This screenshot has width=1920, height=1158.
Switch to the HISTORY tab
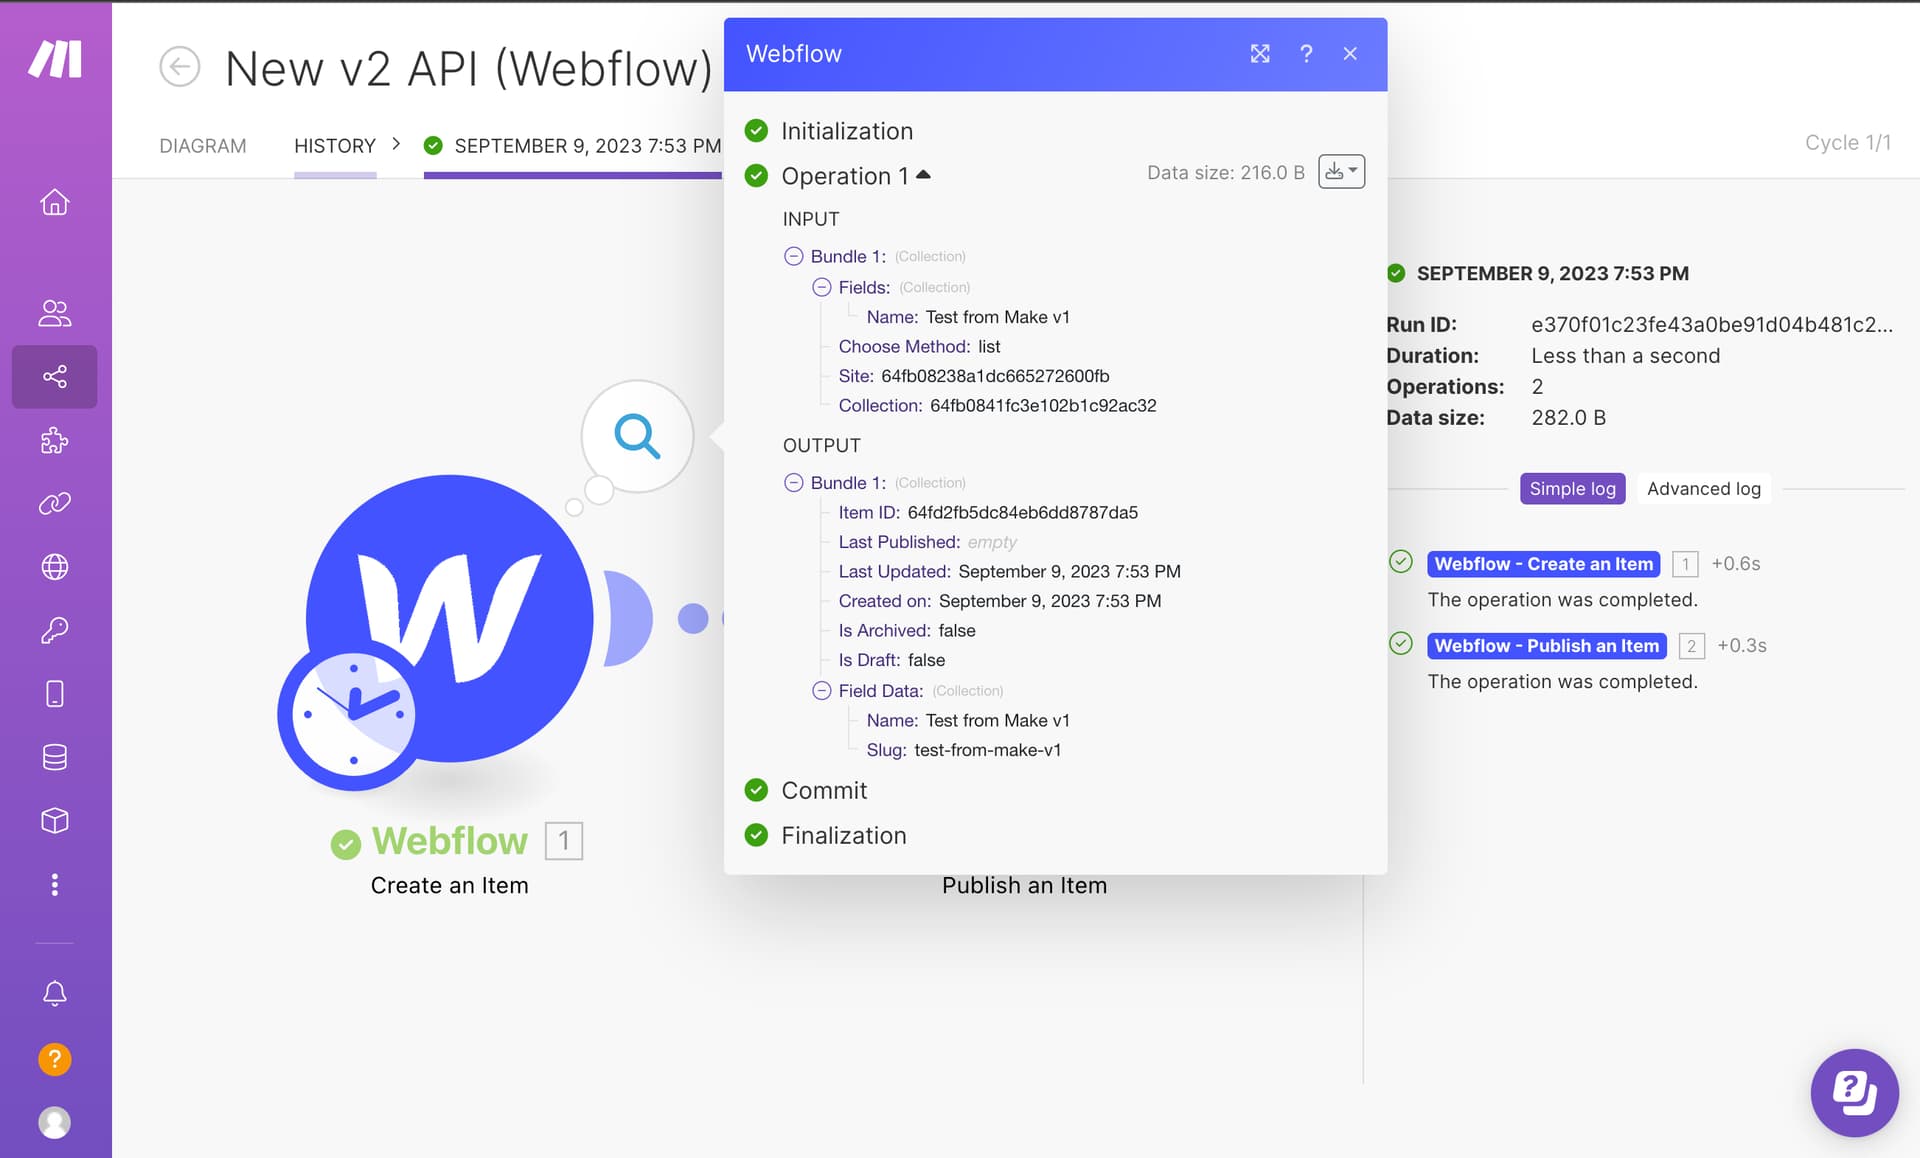(x=335, y=146)
